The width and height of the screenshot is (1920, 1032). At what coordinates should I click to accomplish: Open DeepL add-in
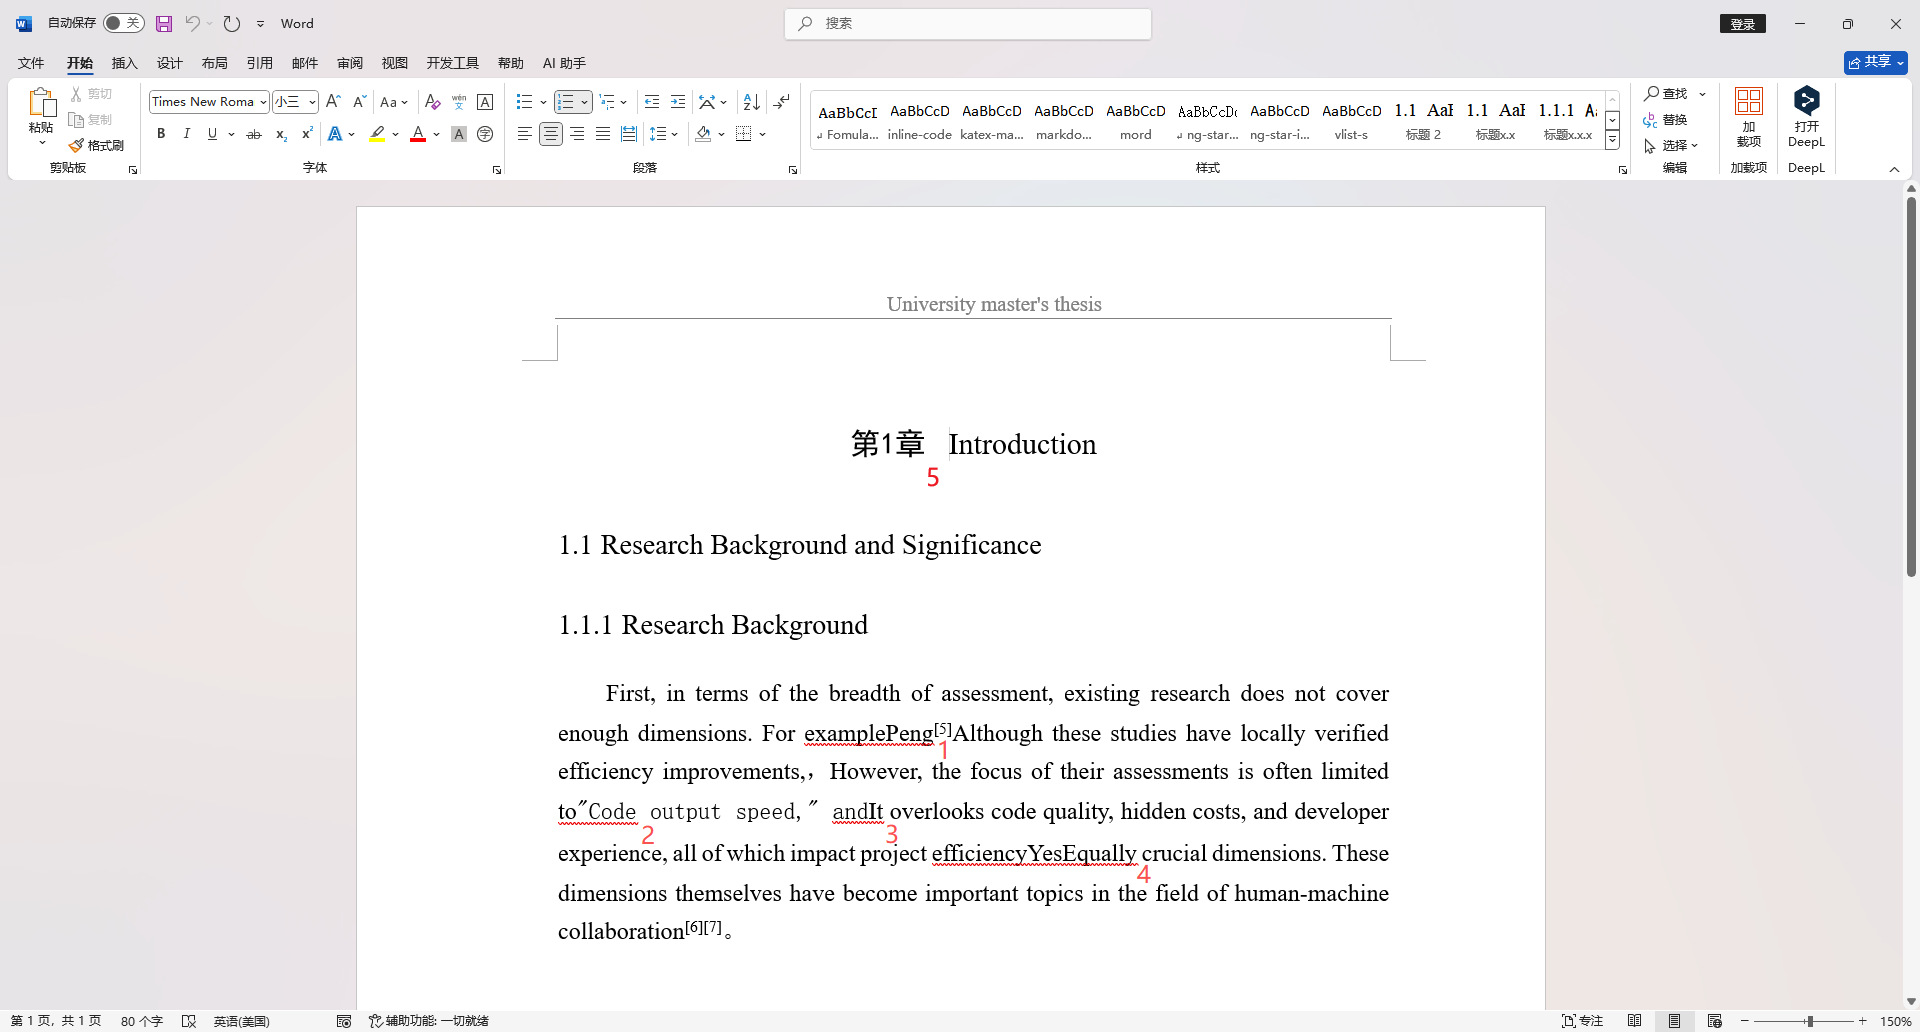[x=1806, y=118]
